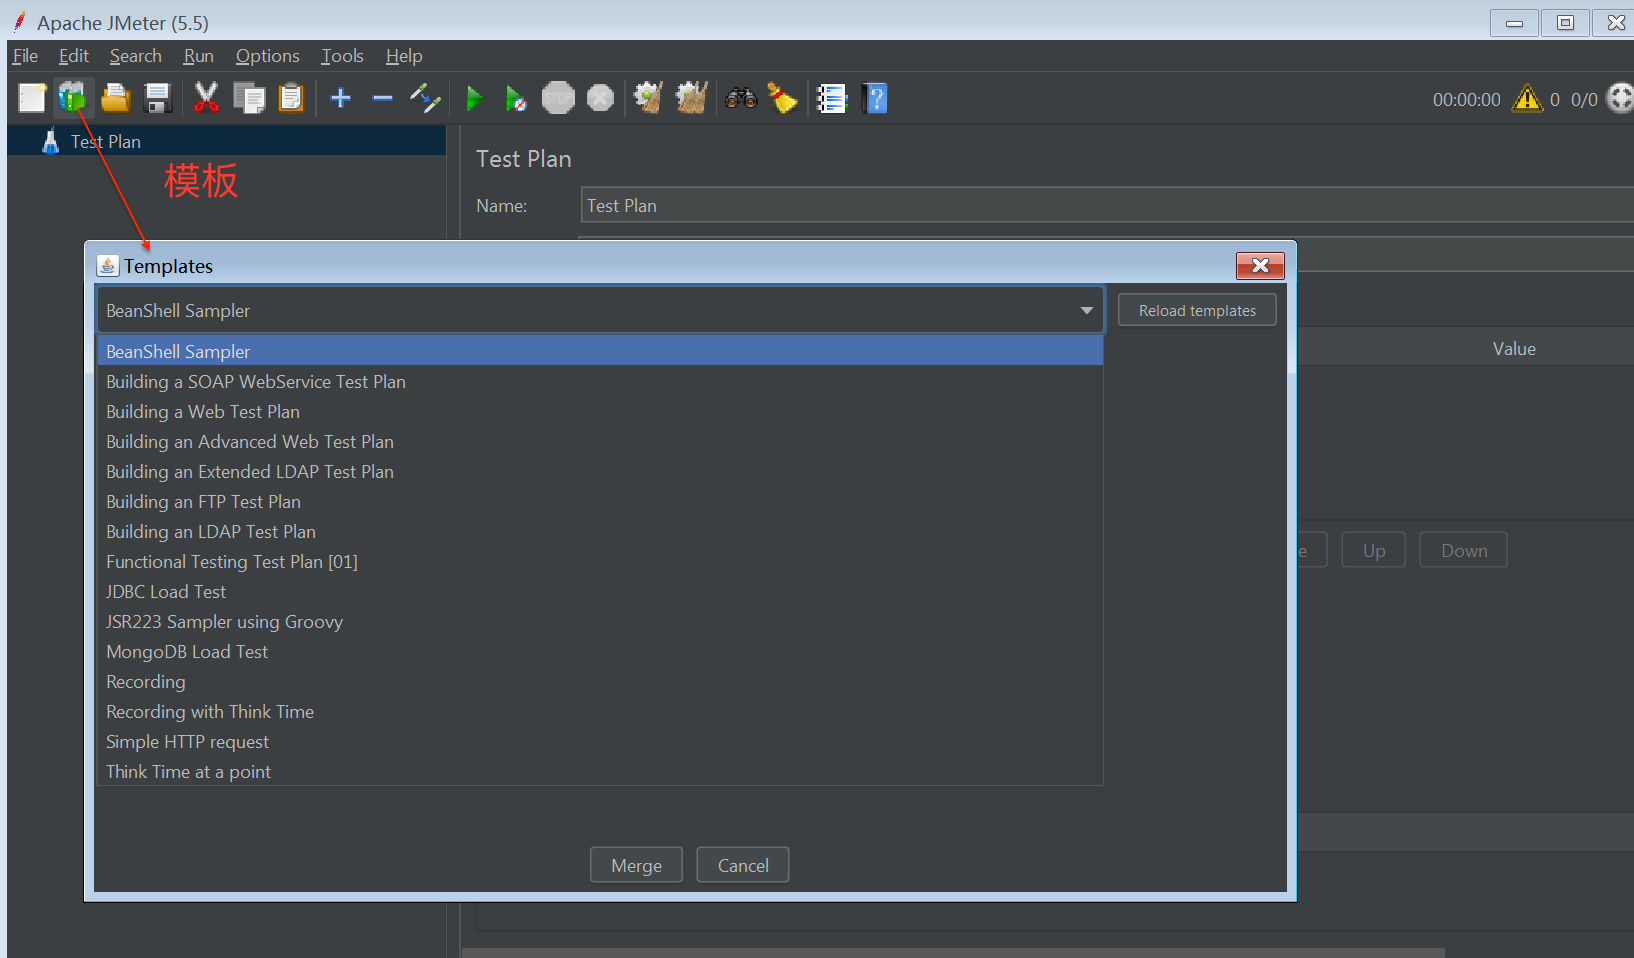Open the Function Helper list icon

click(x=832, y=98)
